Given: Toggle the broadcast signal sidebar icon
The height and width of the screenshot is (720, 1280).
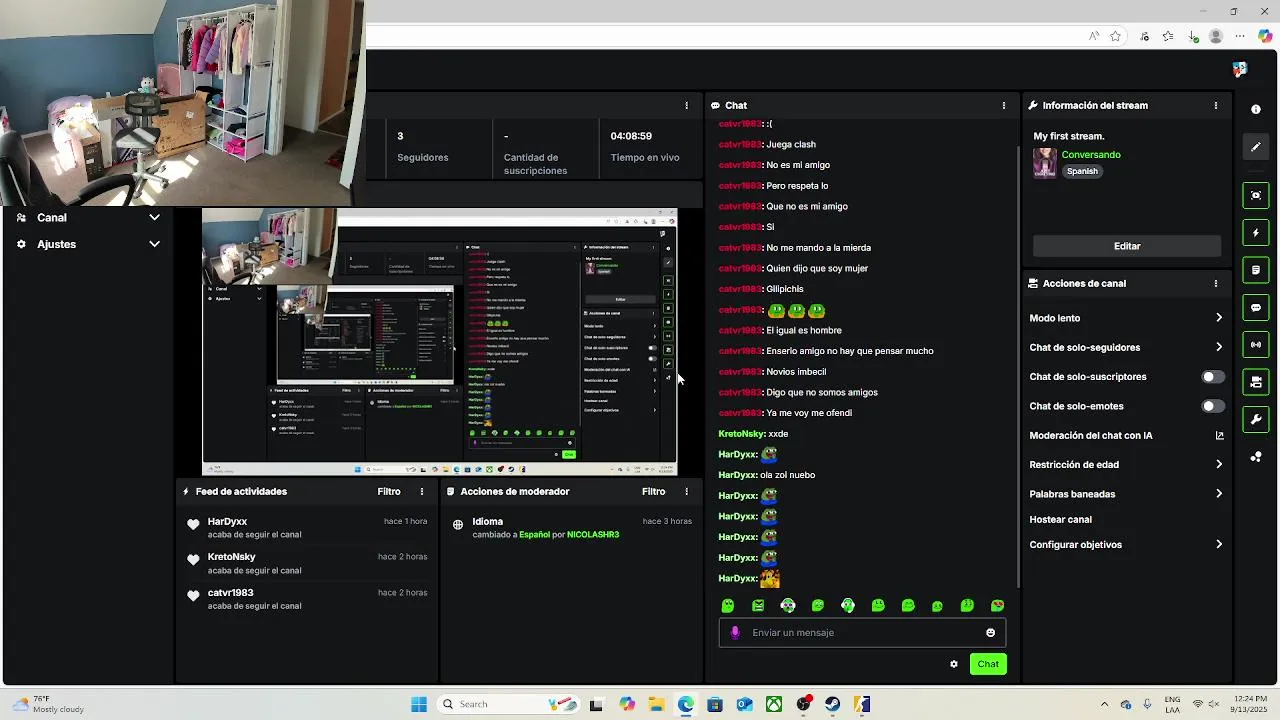Looking at the screenshot, I should coord(1256,345).
